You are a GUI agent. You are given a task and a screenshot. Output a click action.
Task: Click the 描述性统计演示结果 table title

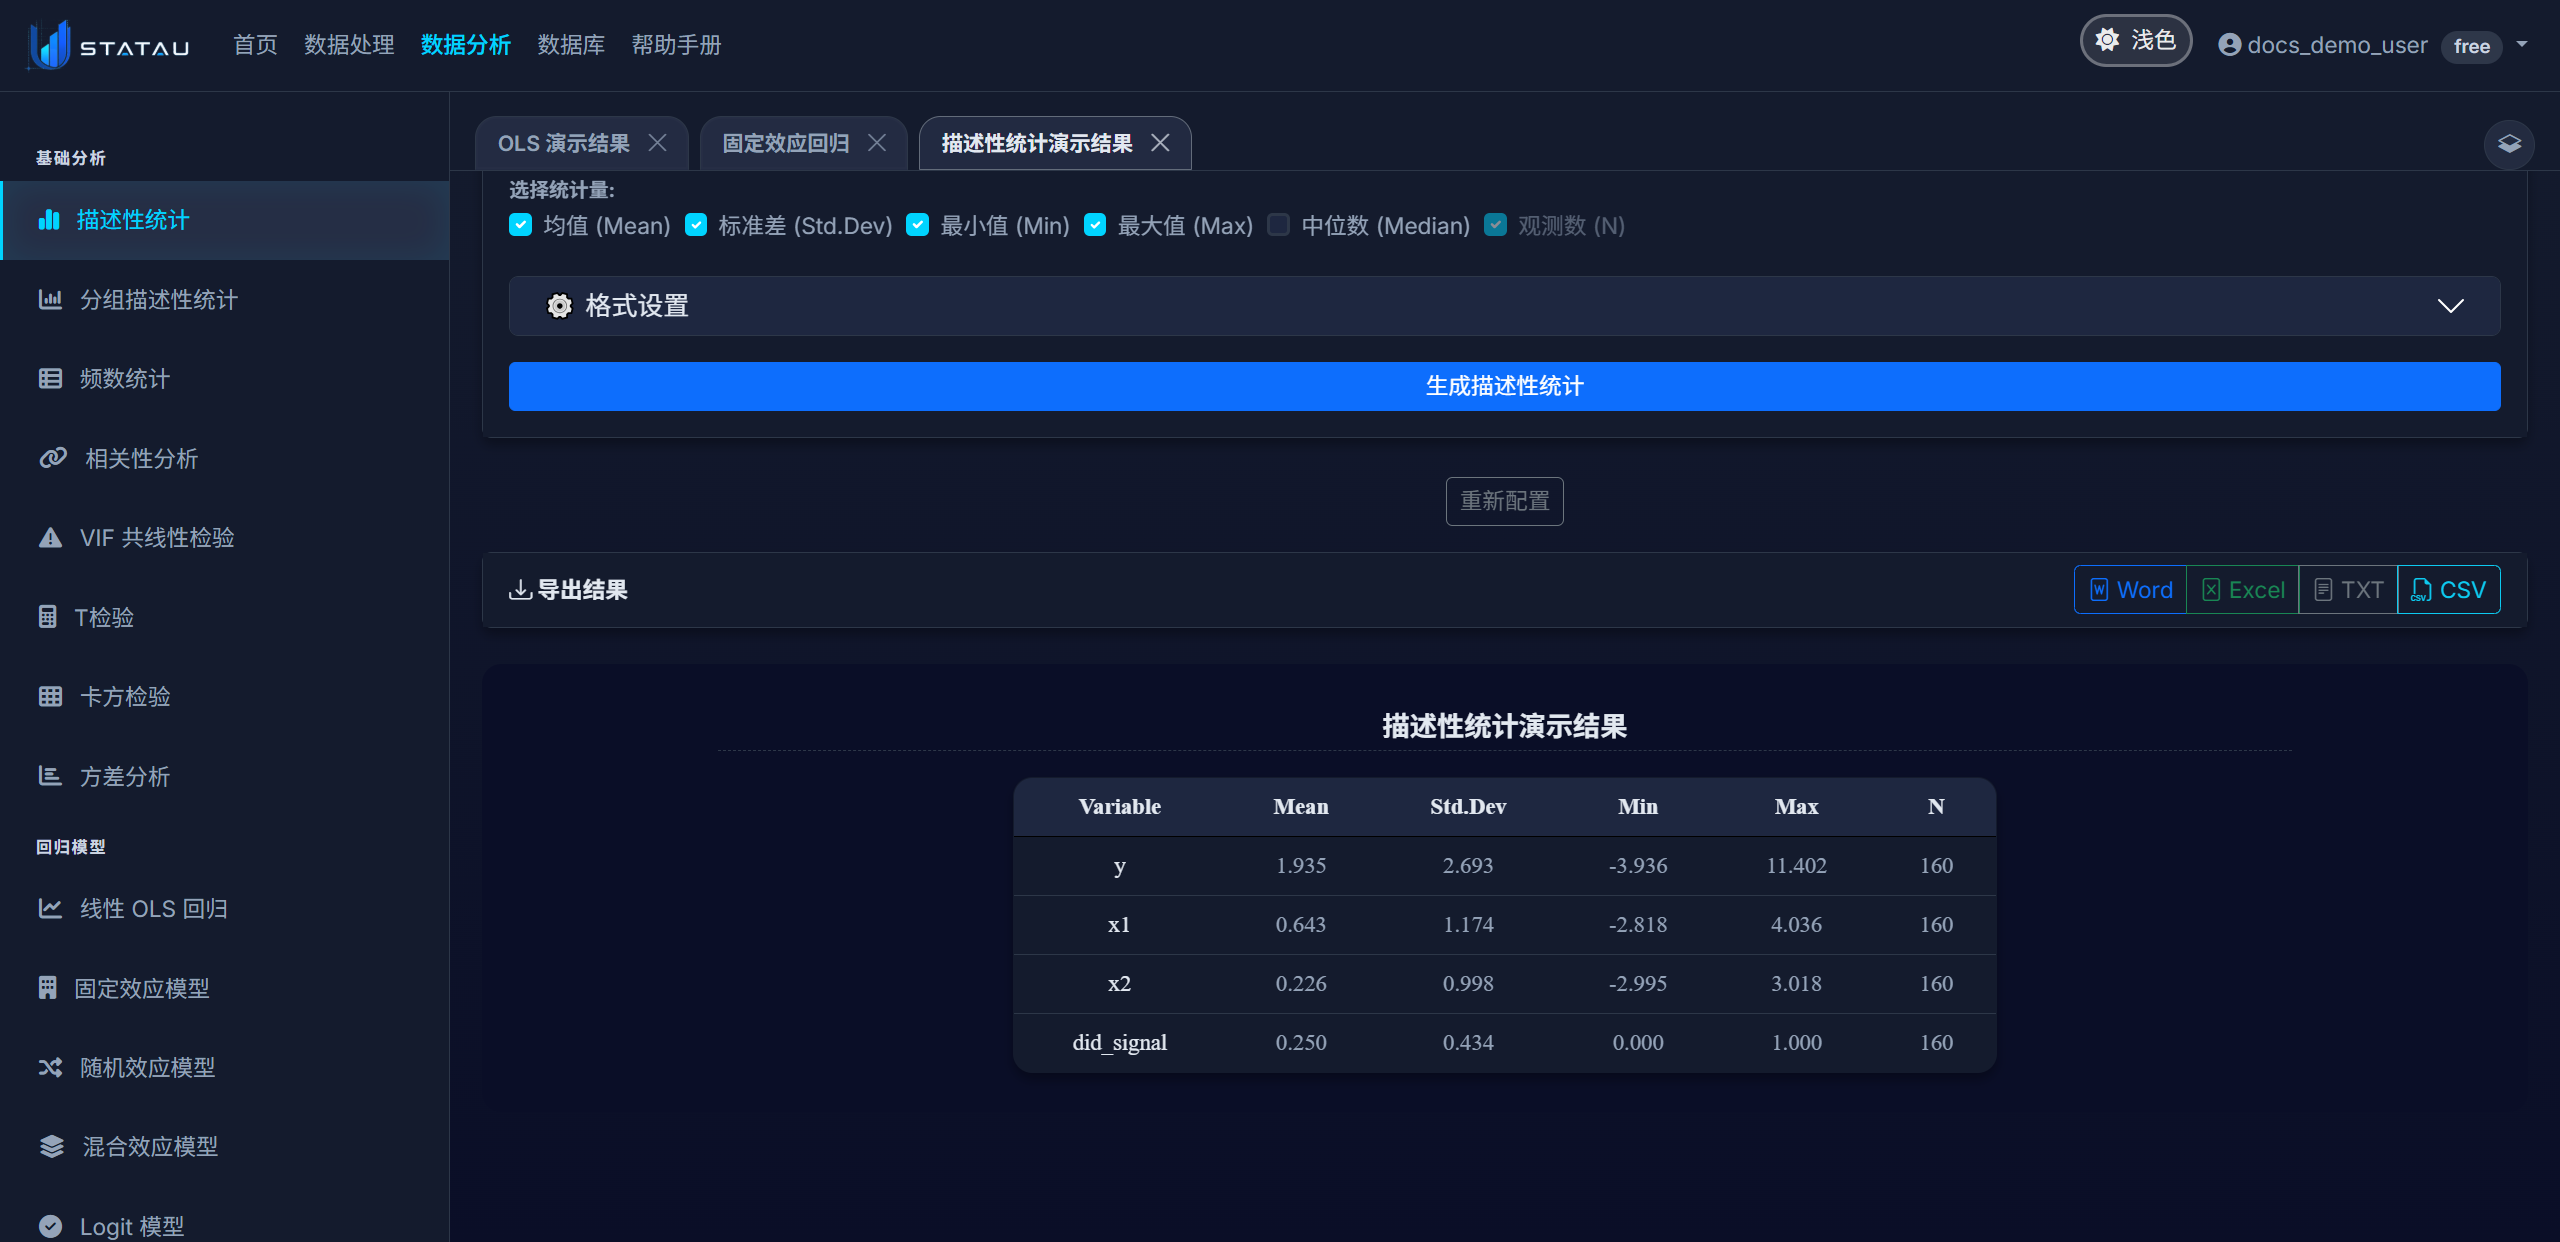click(1504, 726)
